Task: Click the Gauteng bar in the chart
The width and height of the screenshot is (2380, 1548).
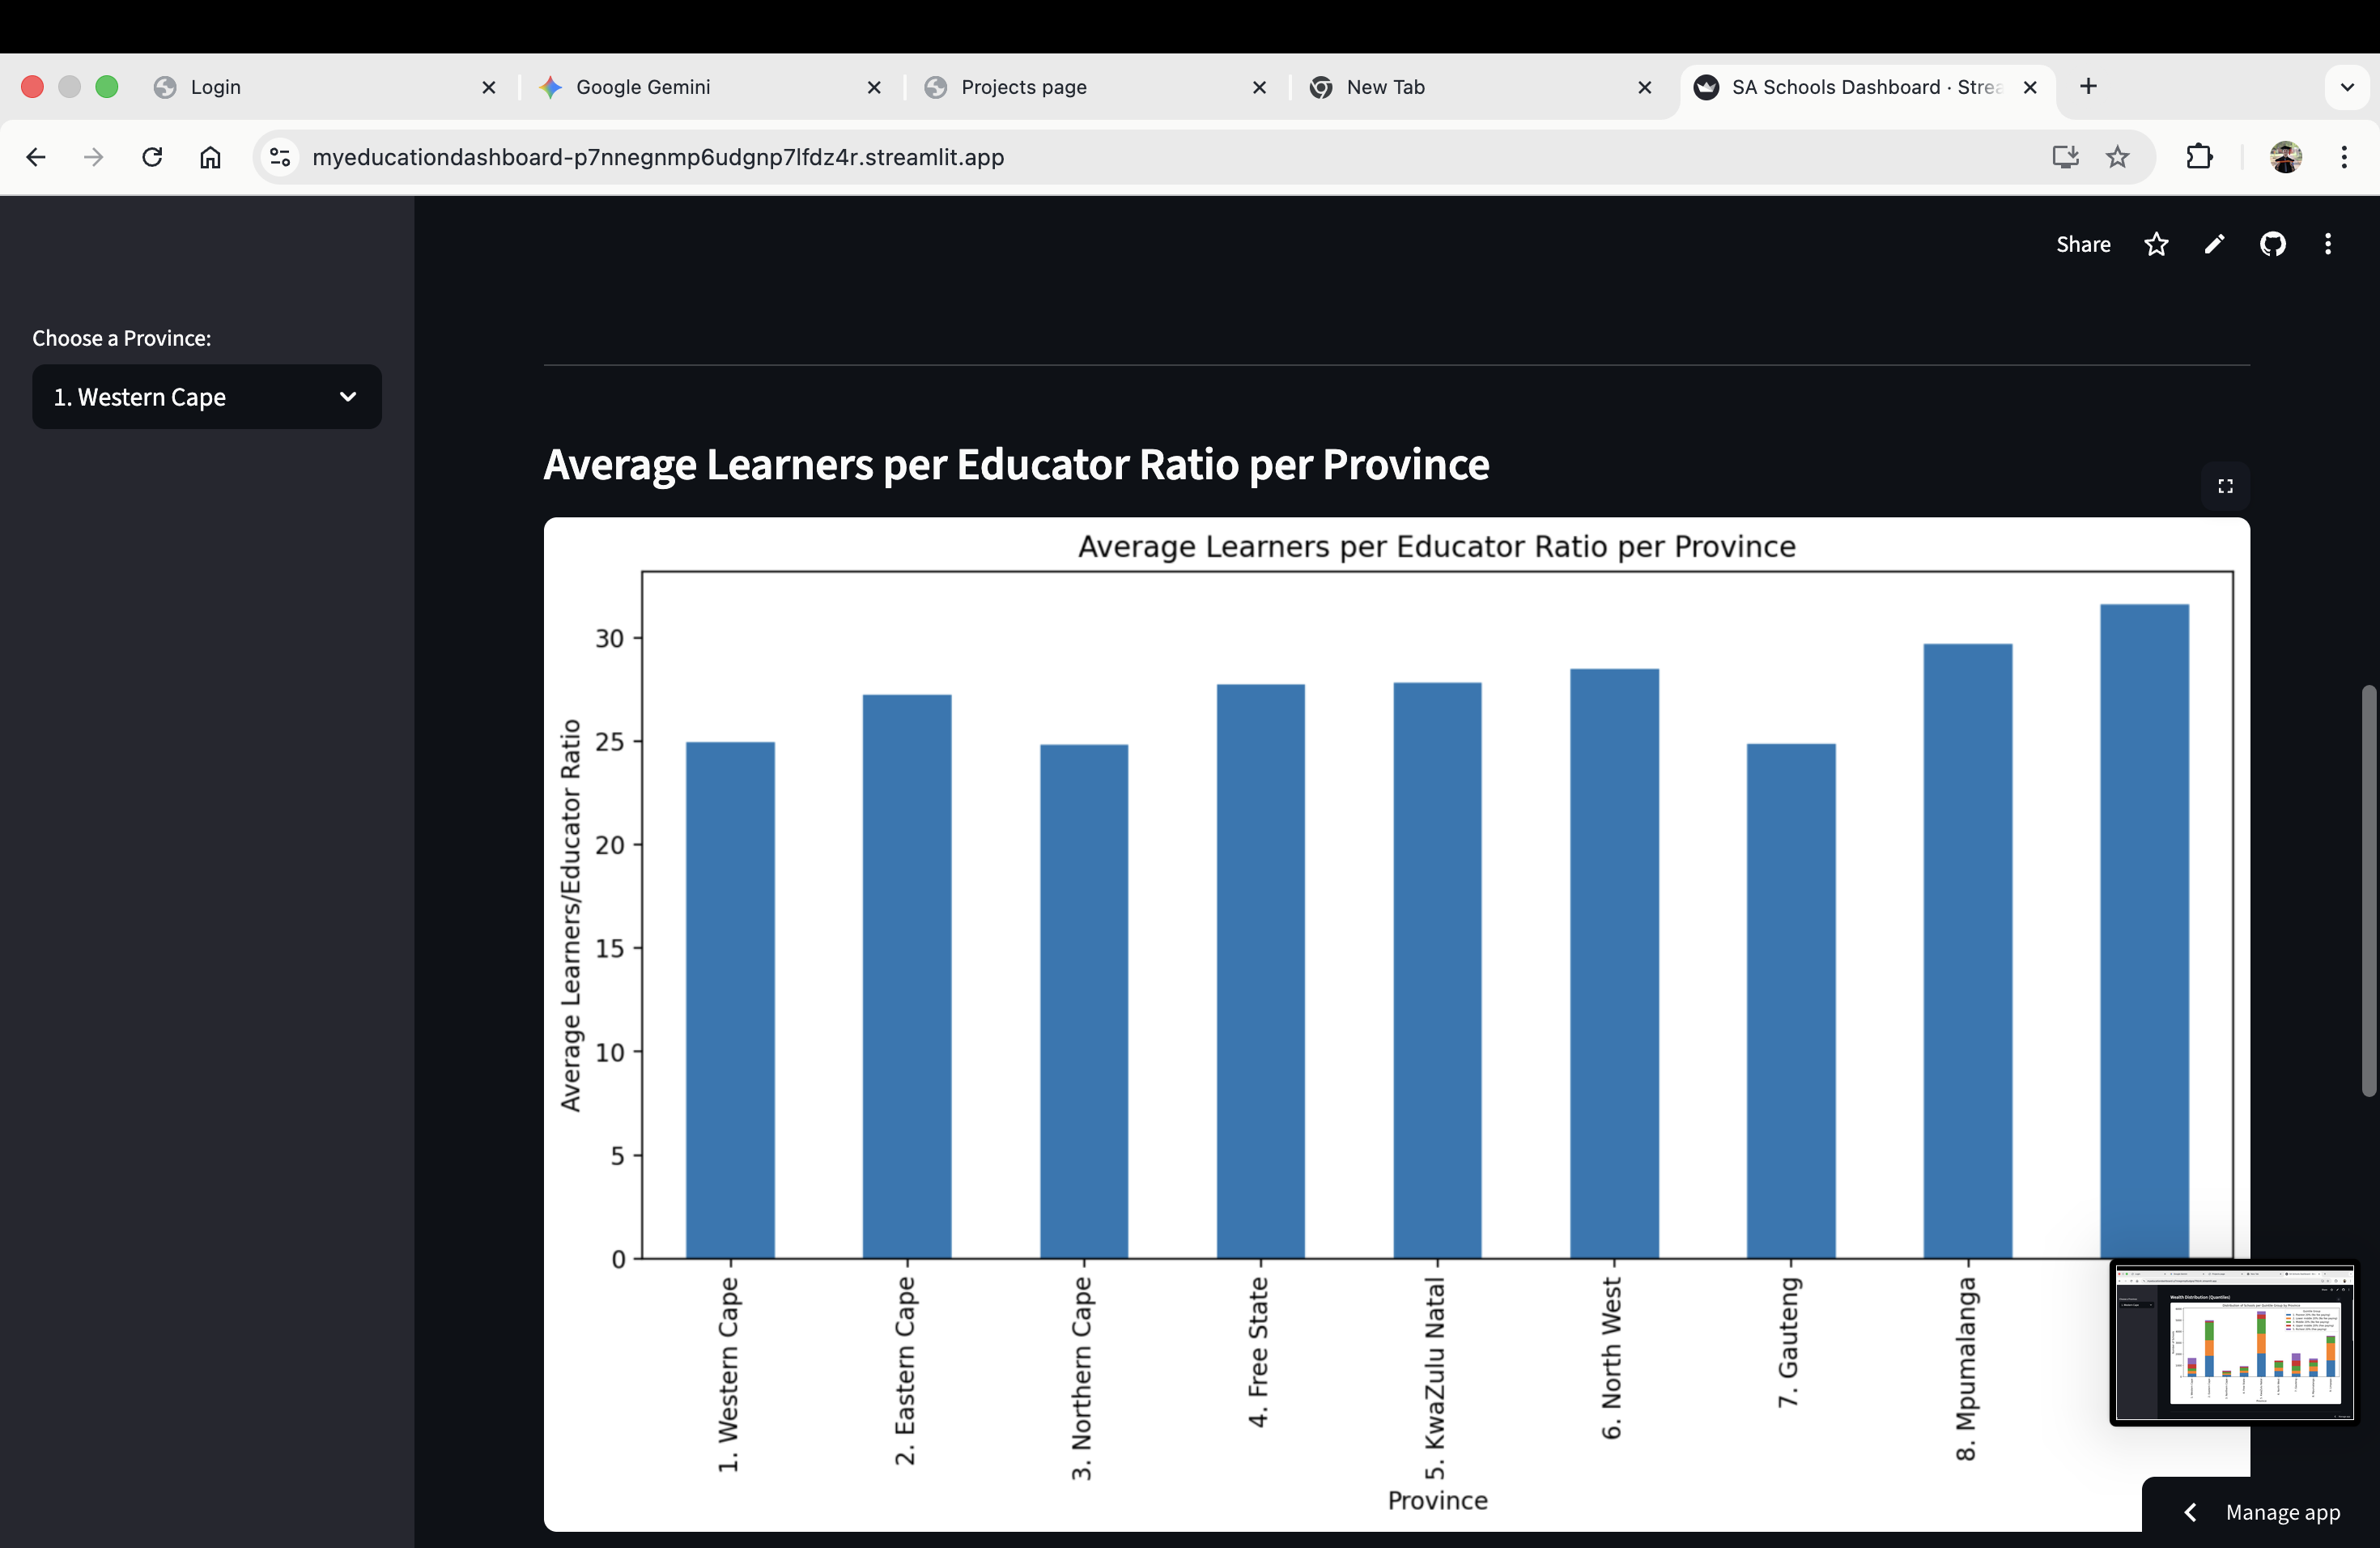Action: 1791,1000
